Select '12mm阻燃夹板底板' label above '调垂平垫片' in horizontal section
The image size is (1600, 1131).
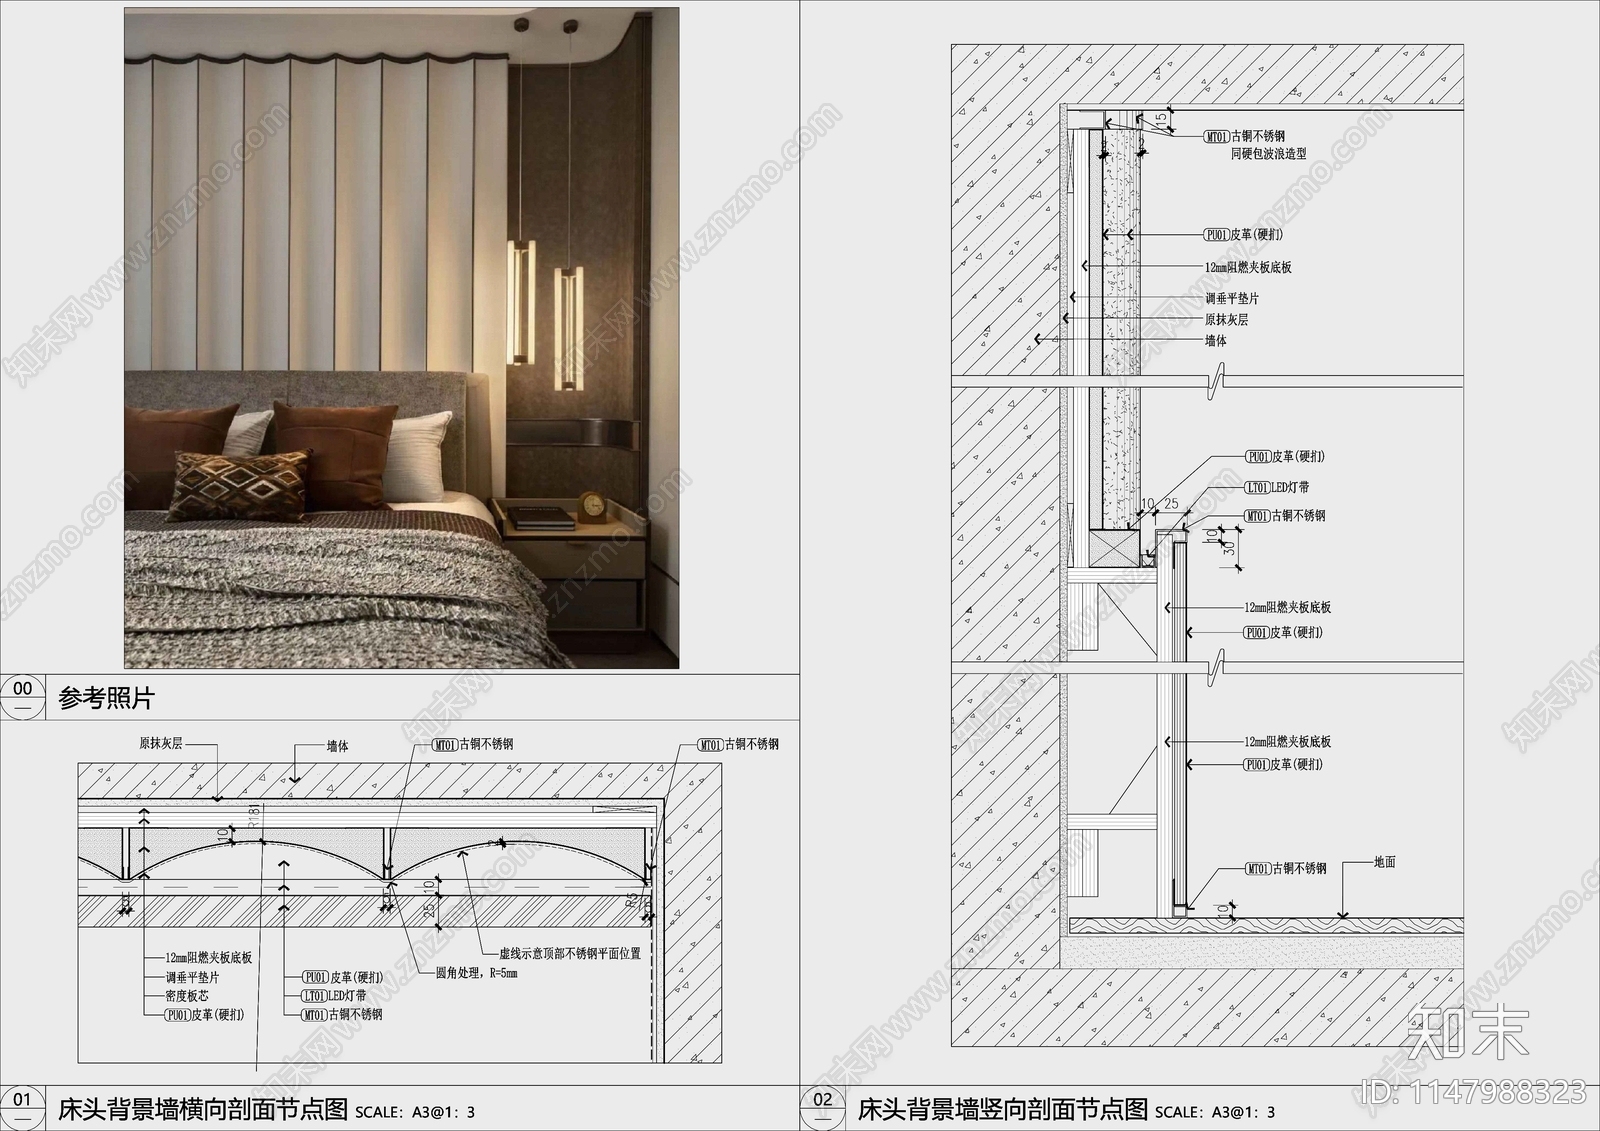[x=209, y=958]
